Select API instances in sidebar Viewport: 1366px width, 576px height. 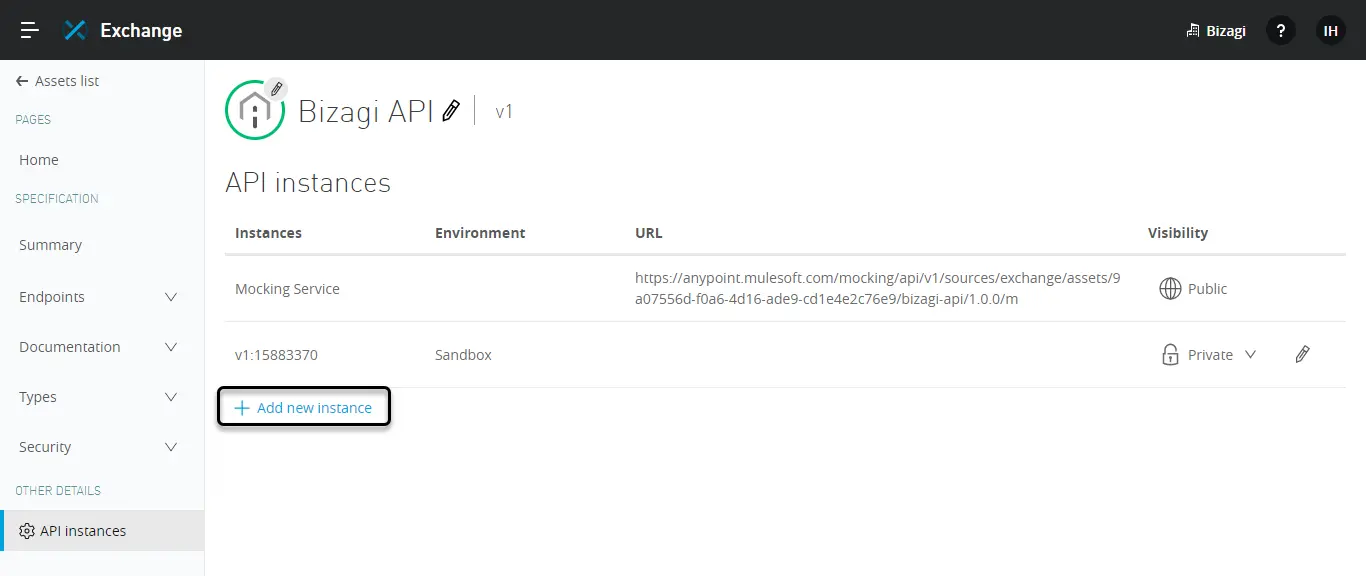[102, 531]
